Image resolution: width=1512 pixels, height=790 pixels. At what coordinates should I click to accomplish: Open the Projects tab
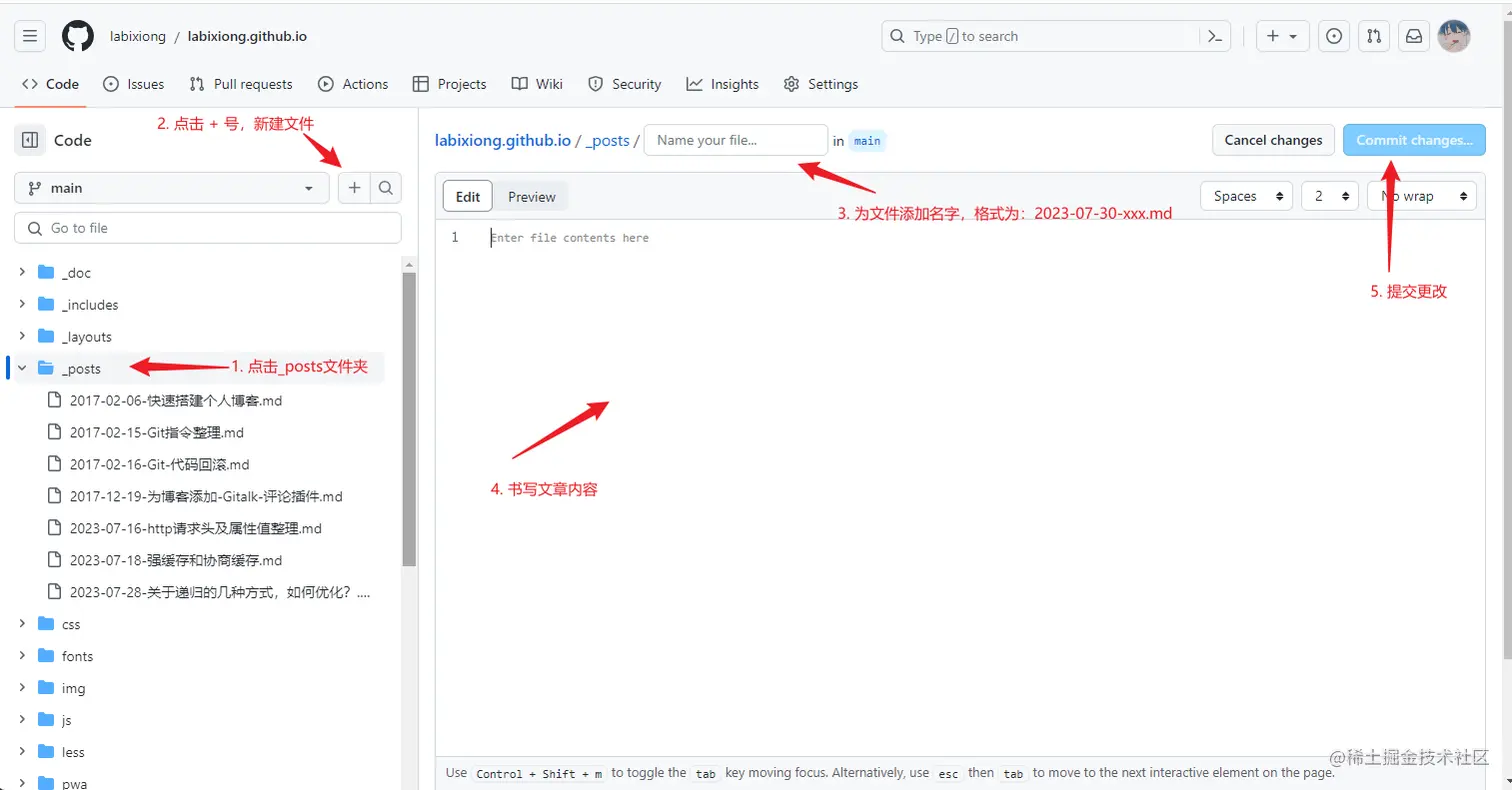[x=449, y=84]
